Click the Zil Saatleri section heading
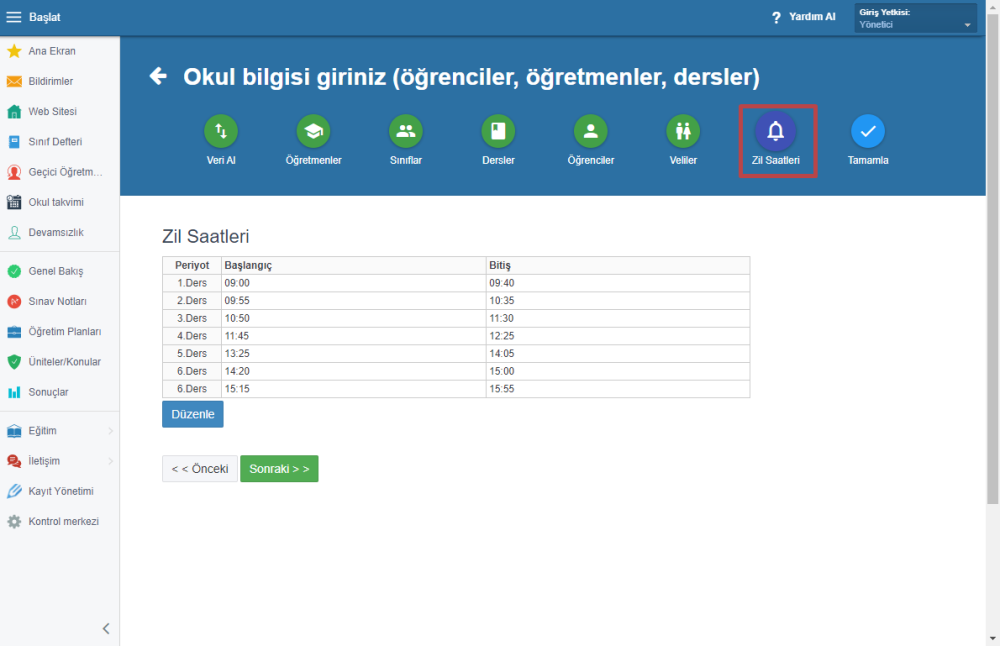This screenshot has height=646, width=1000. click(205, 237)
